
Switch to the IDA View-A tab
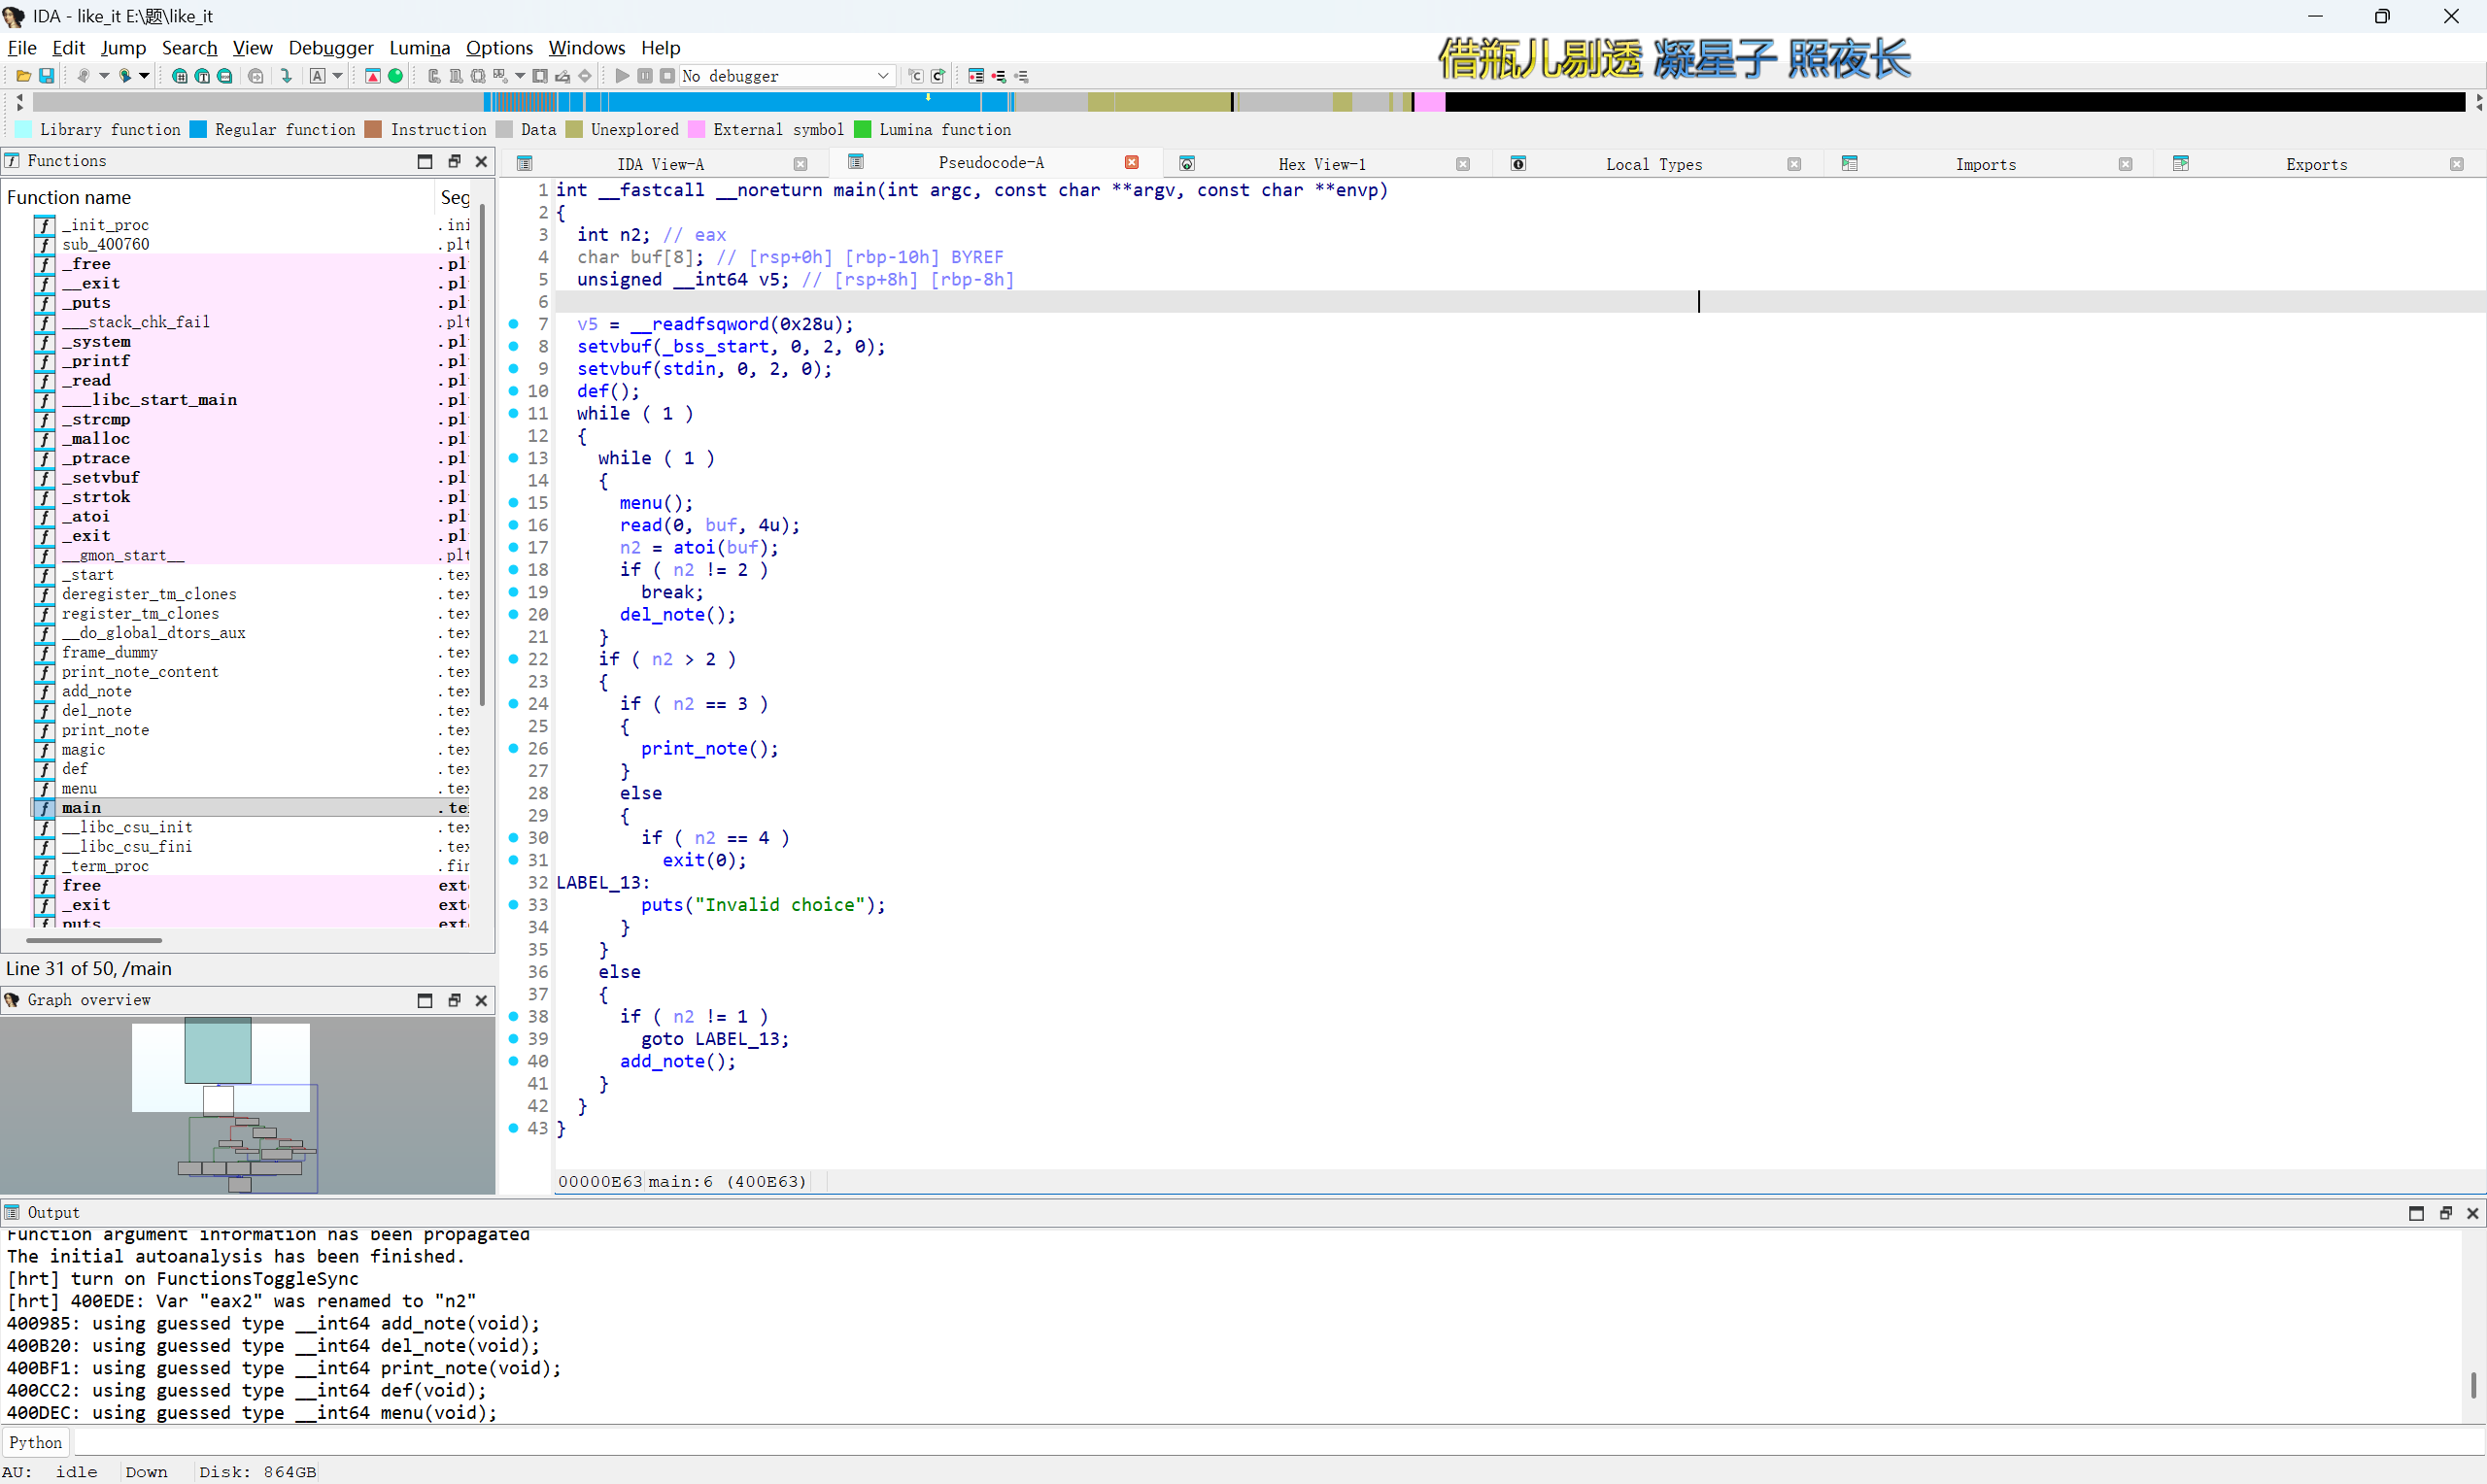(x=660, y=164)
